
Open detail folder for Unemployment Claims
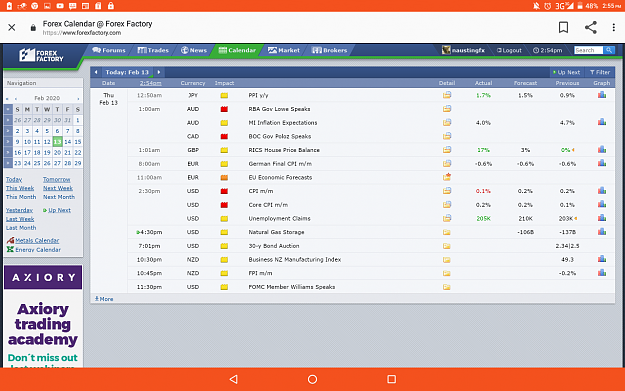[x=446, y=218]
